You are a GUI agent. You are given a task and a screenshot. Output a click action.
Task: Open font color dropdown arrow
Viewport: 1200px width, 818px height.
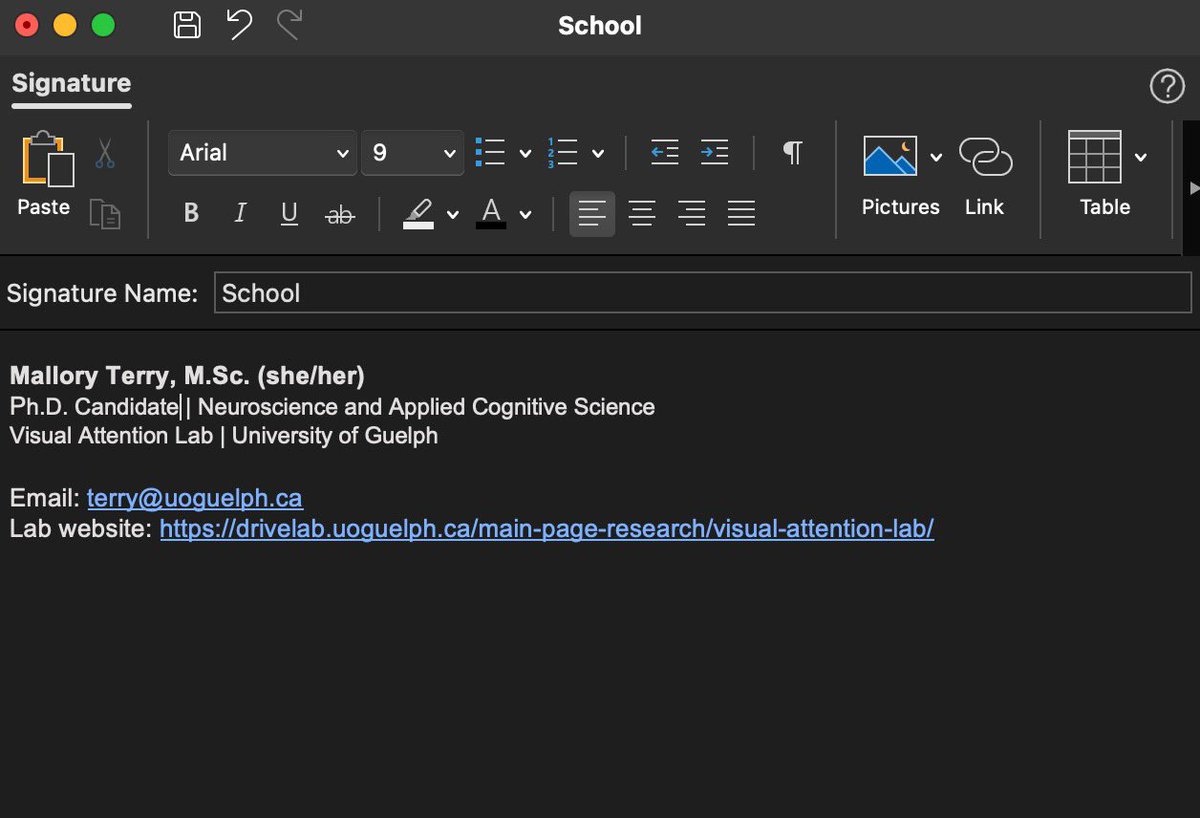[x=525, y=214]
